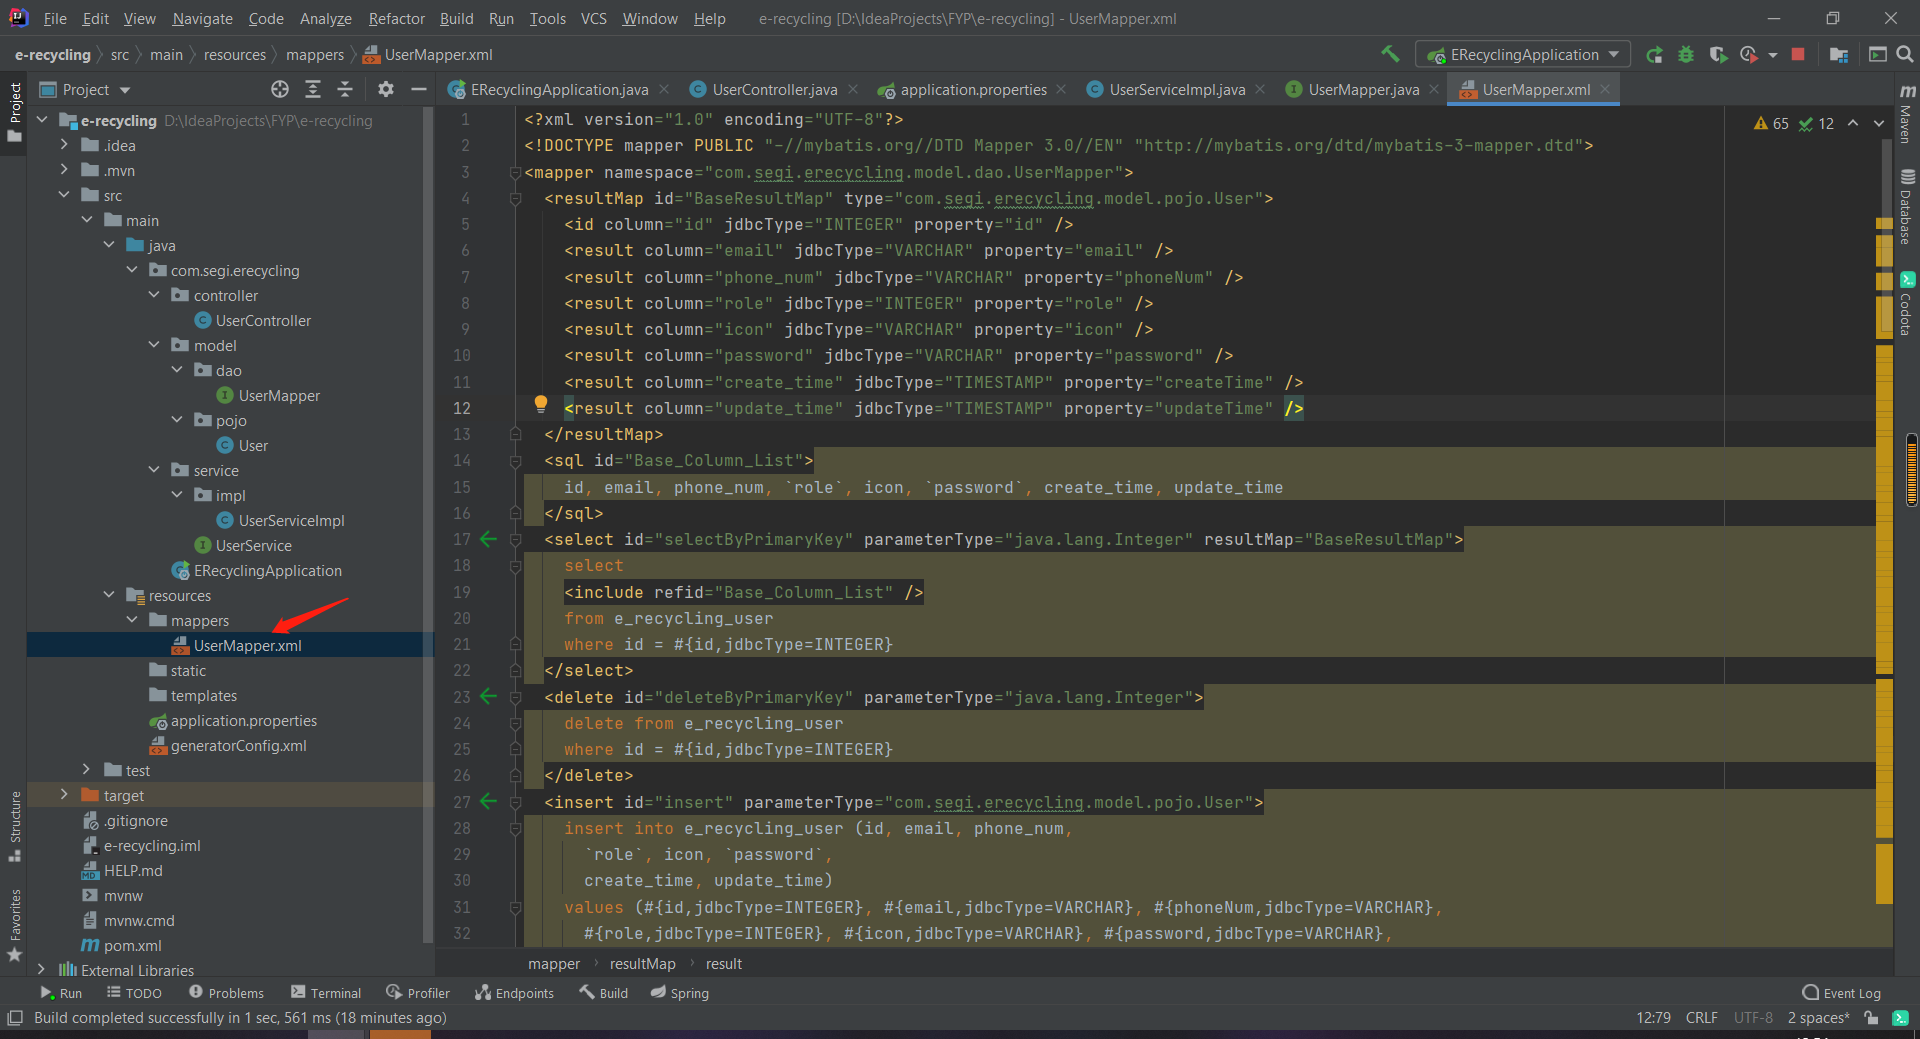Click Select Opened File locate icon
Image resolution: width=1920 pixels, height=1039 pixels.
(x=280, y=90)
